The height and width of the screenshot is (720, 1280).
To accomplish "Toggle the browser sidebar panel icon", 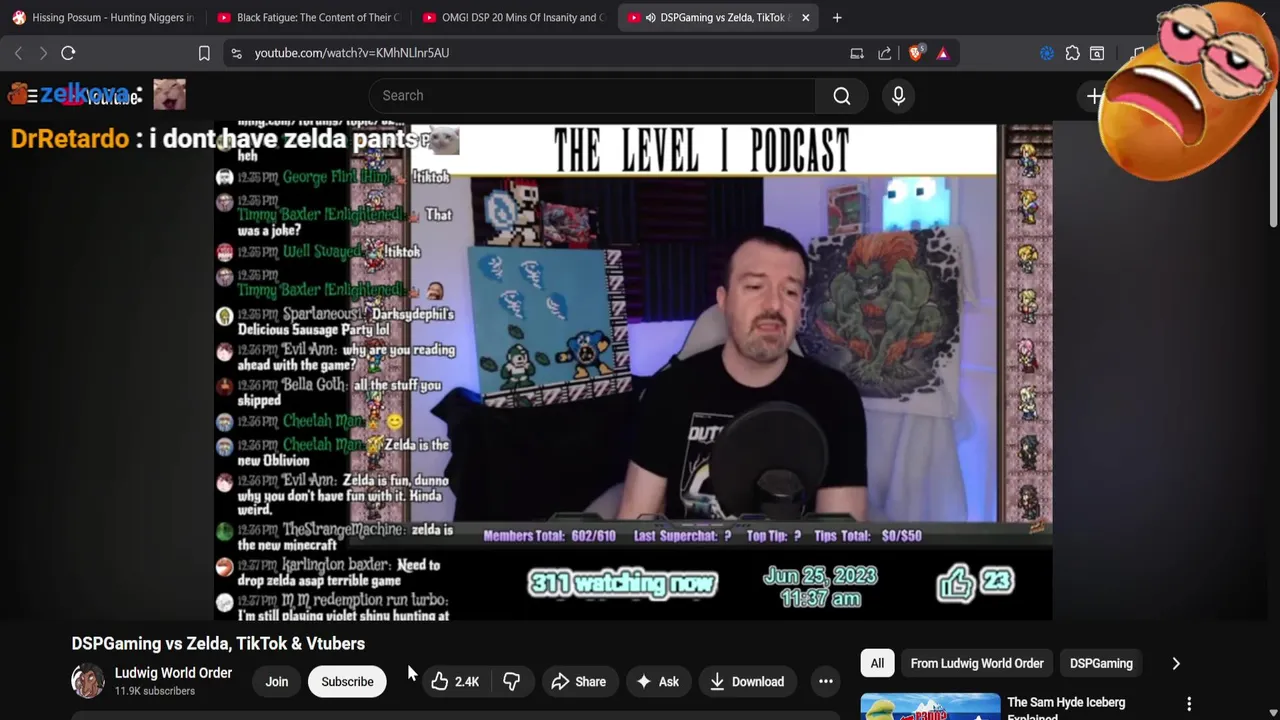I will pos(1097,53).
